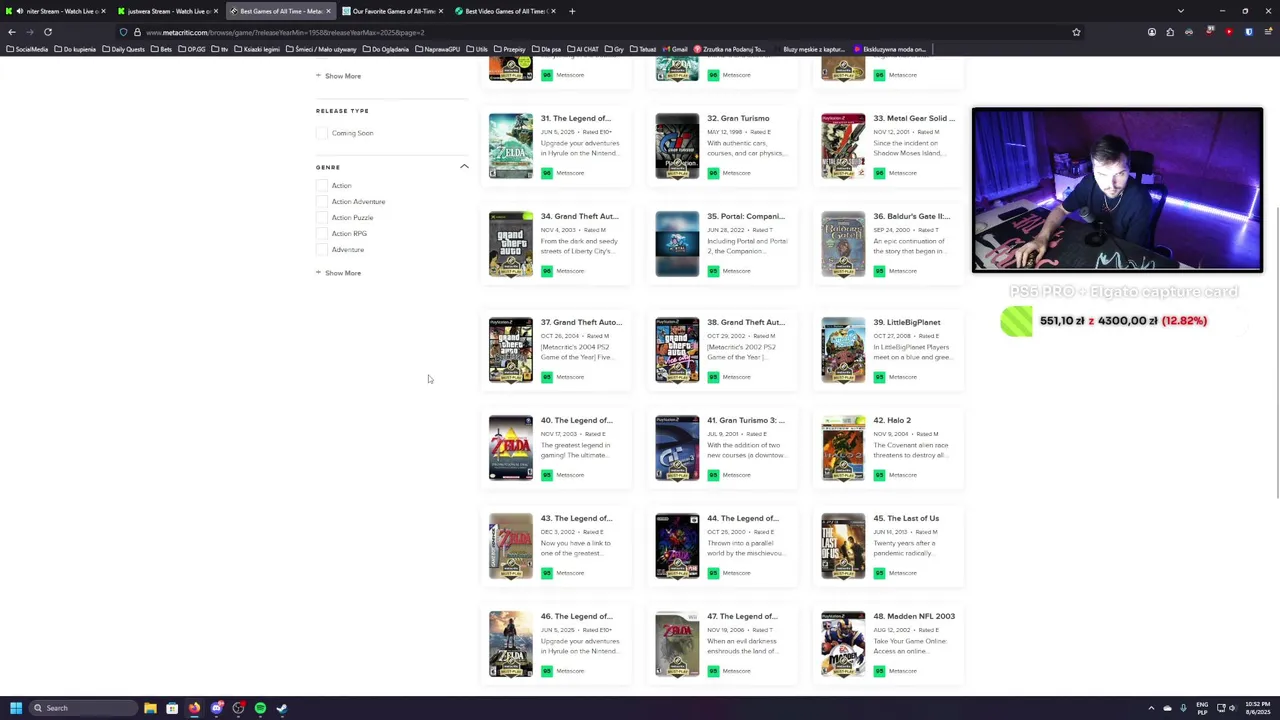Open the list all tabs dropdown
This screenshot has width=1280, height=720.
(x=1180, y=11)
